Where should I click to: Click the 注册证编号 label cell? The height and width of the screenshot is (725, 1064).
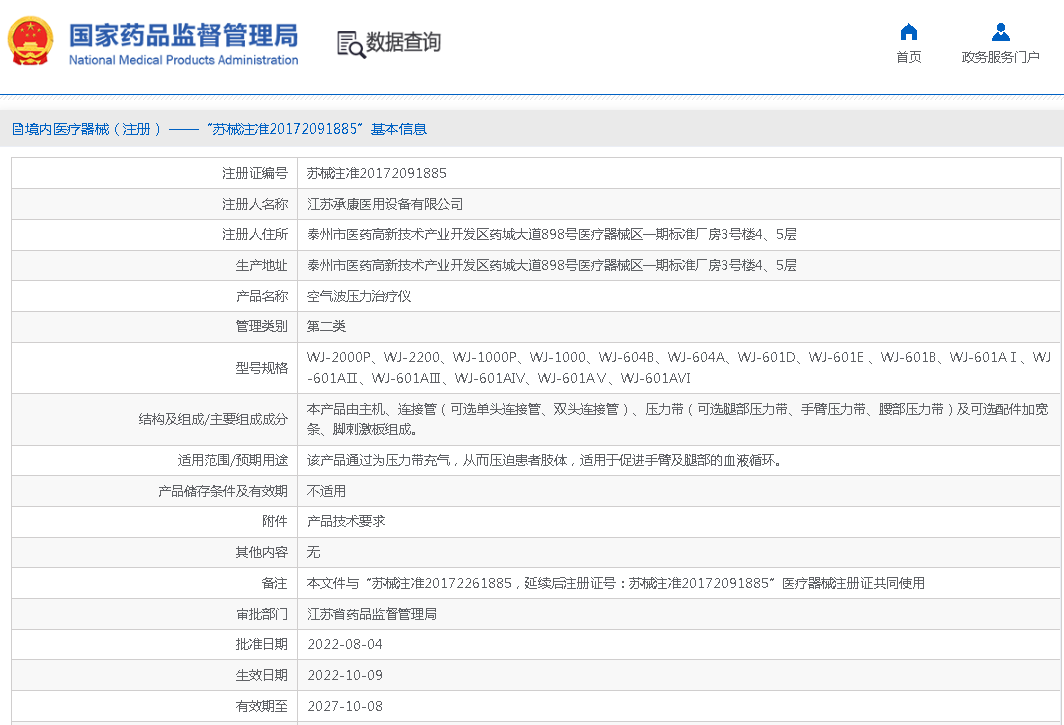[x=254, y=173]
